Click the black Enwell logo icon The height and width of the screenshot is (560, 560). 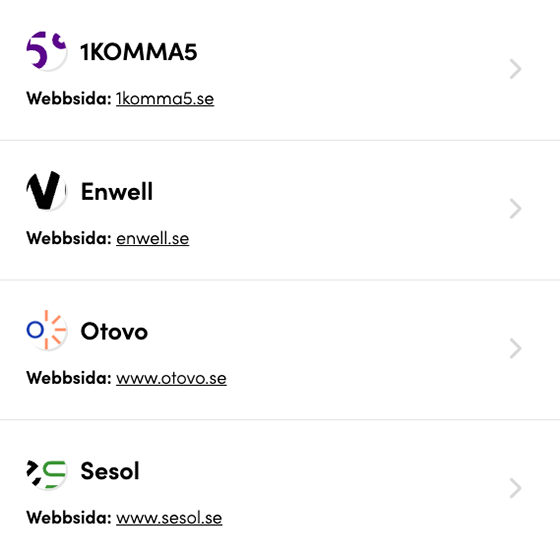pos(46,191)
